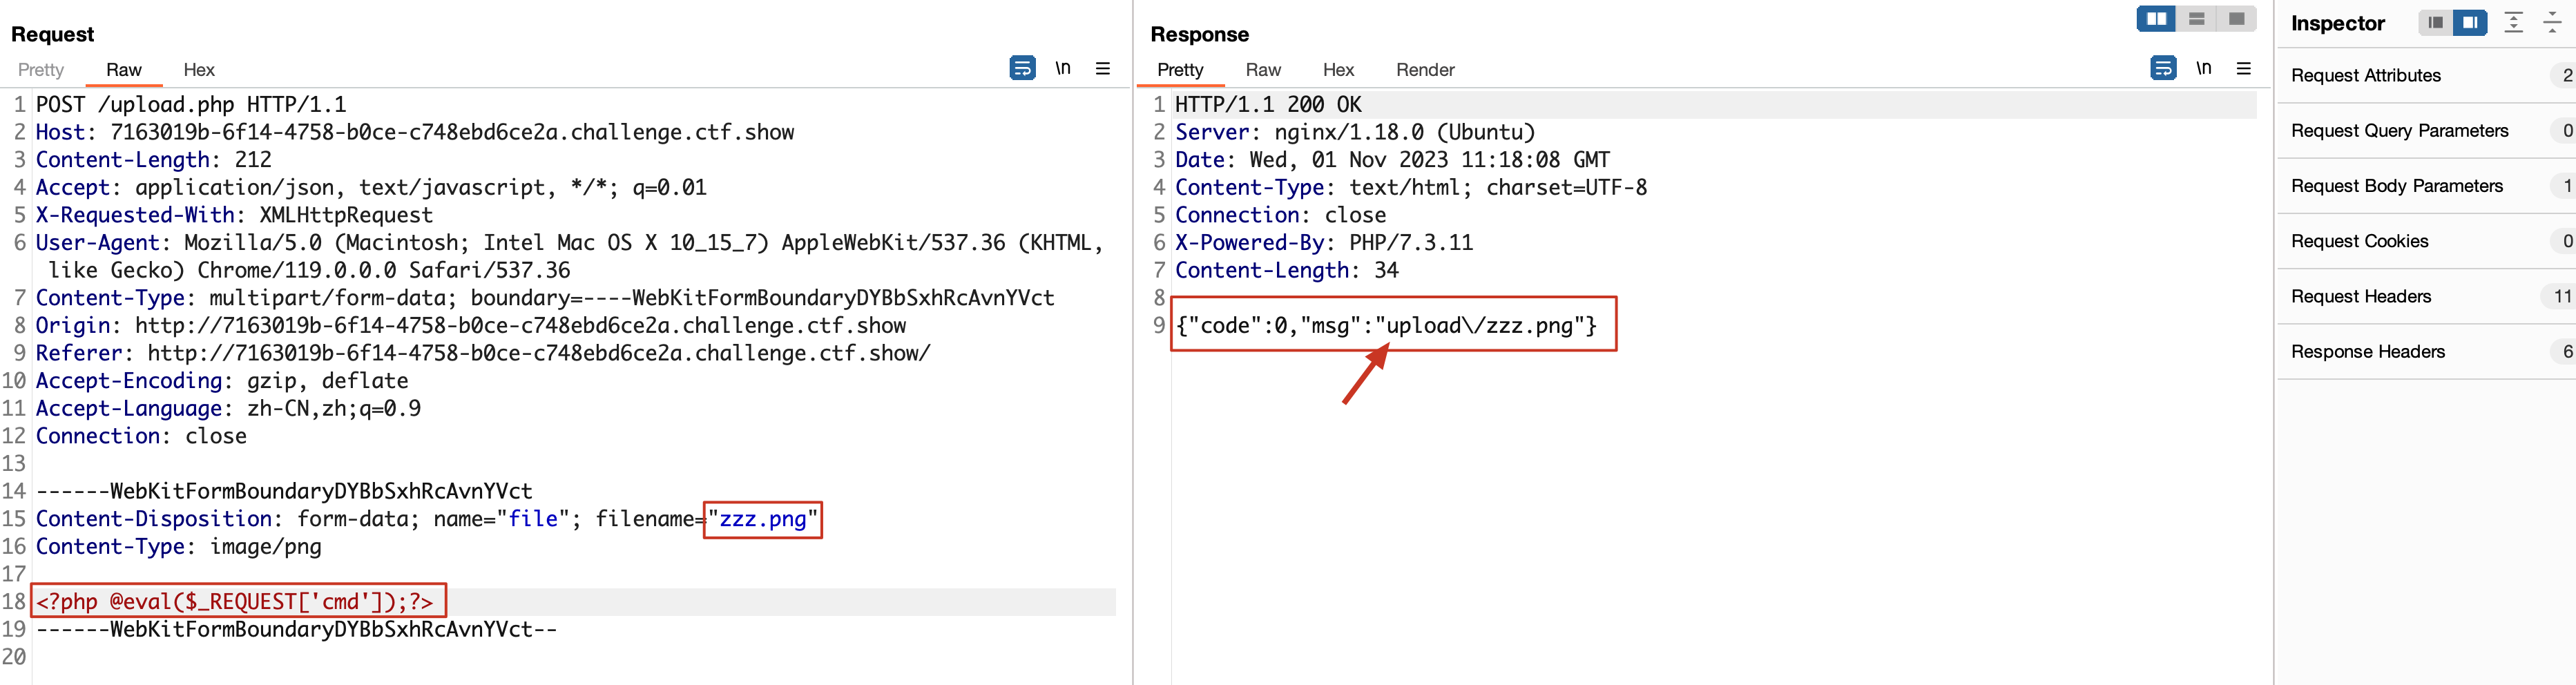
Task: Click the Referer header line
Action: pyautogui.click(x=483, y=353)
